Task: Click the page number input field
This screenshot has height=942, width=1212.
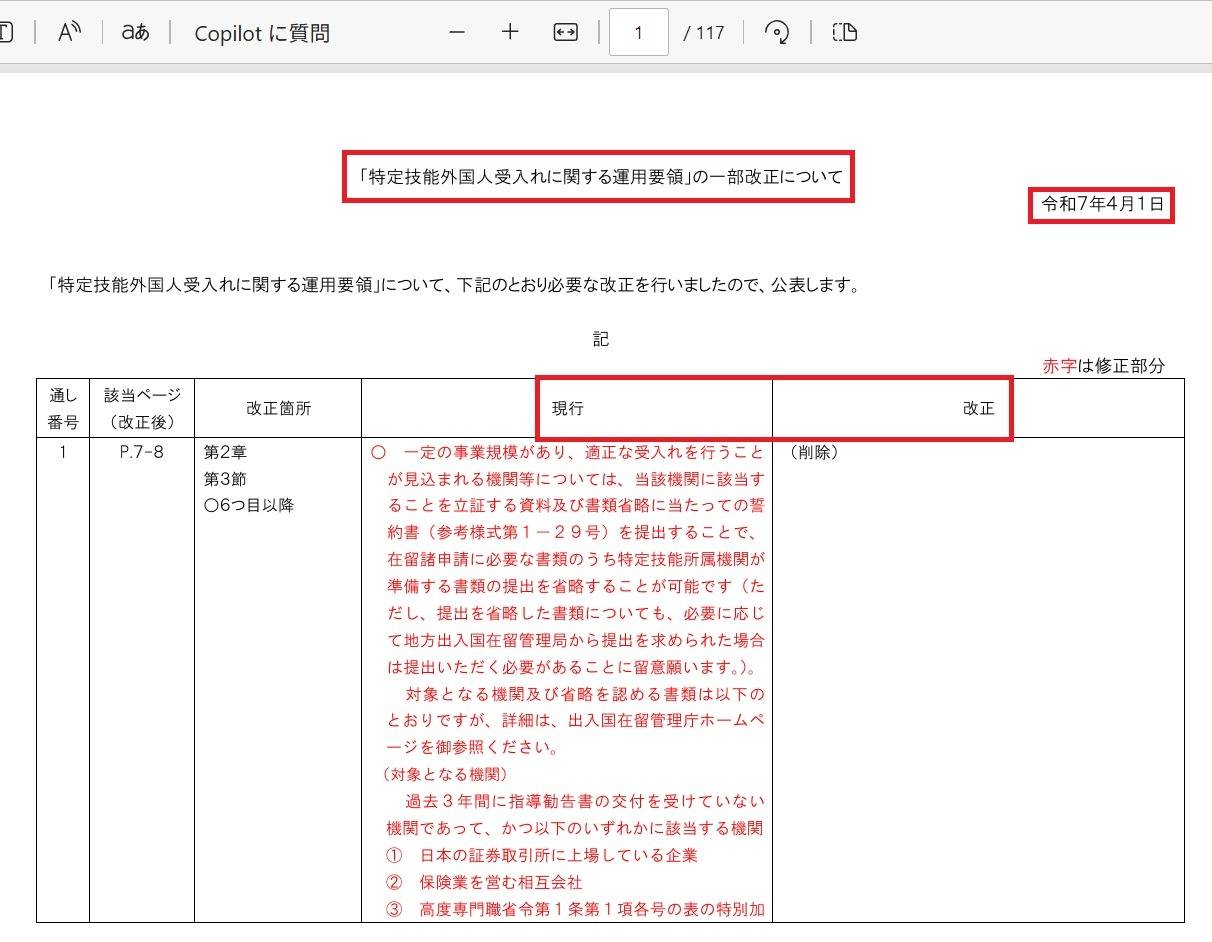Action: coord(638,33)
